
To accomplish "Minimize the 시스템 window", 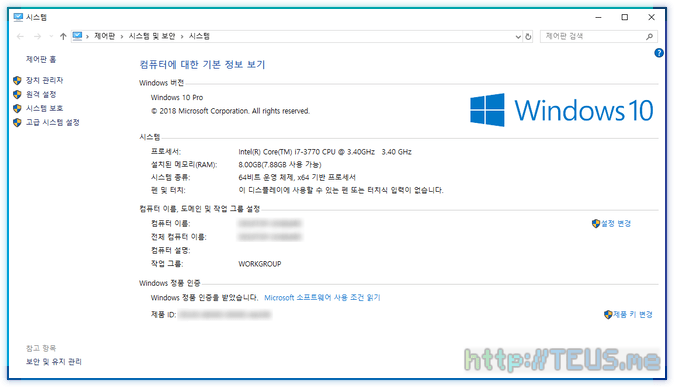I will (x=598, y=17).
